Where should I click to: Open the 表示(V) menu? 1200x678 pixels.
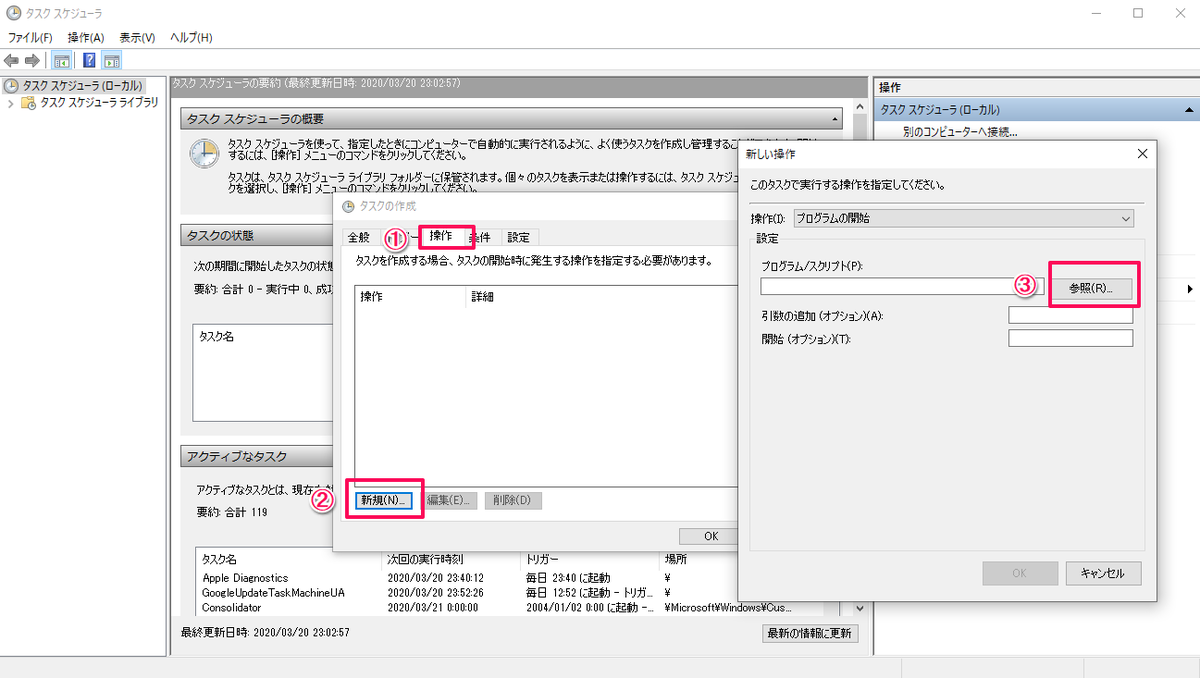(137, 37)
